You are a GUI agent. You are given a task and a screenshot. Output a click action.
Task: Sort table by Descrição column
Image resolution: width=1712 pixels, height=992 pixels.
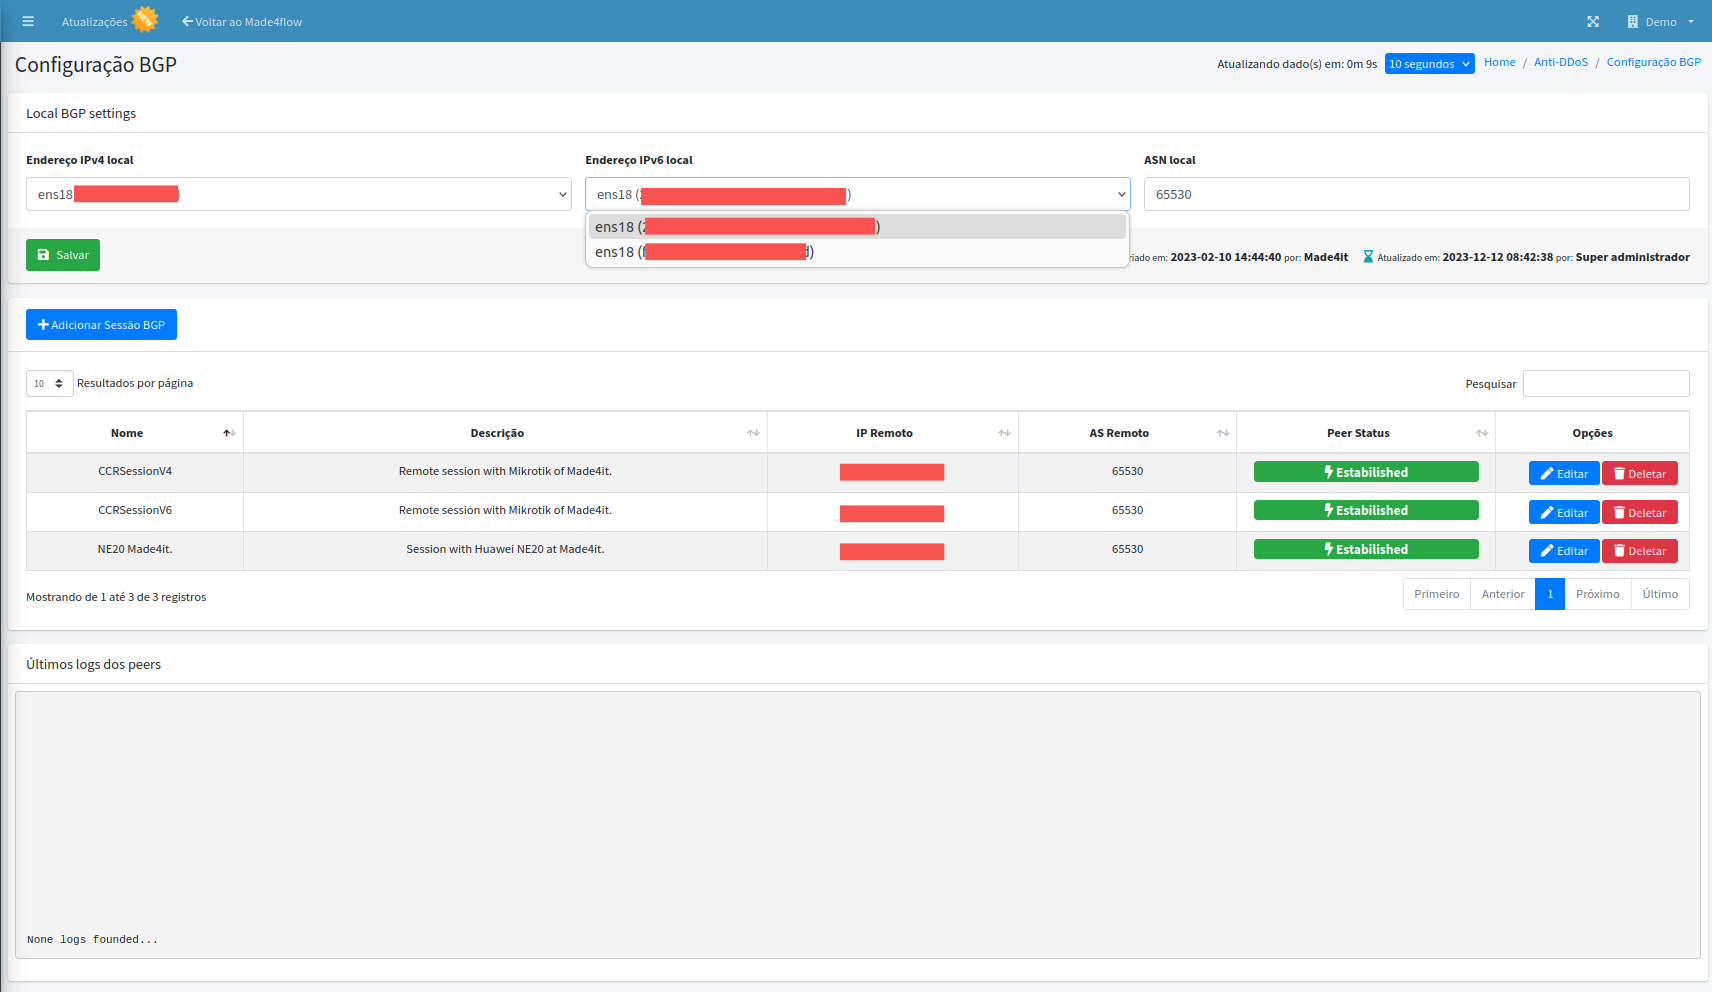(505, 433)
